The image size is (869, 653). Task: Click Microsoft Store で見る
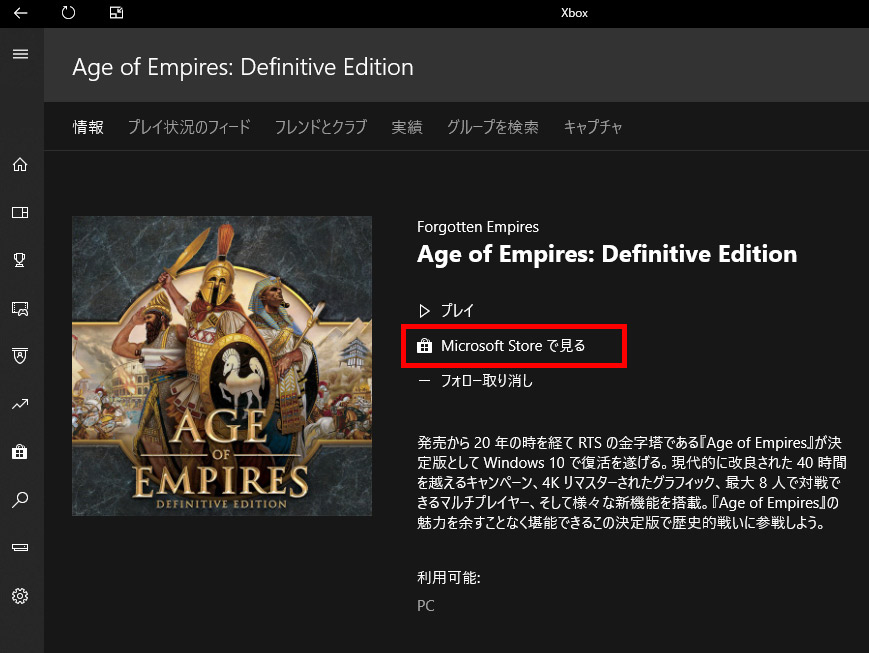pos(514,345)
